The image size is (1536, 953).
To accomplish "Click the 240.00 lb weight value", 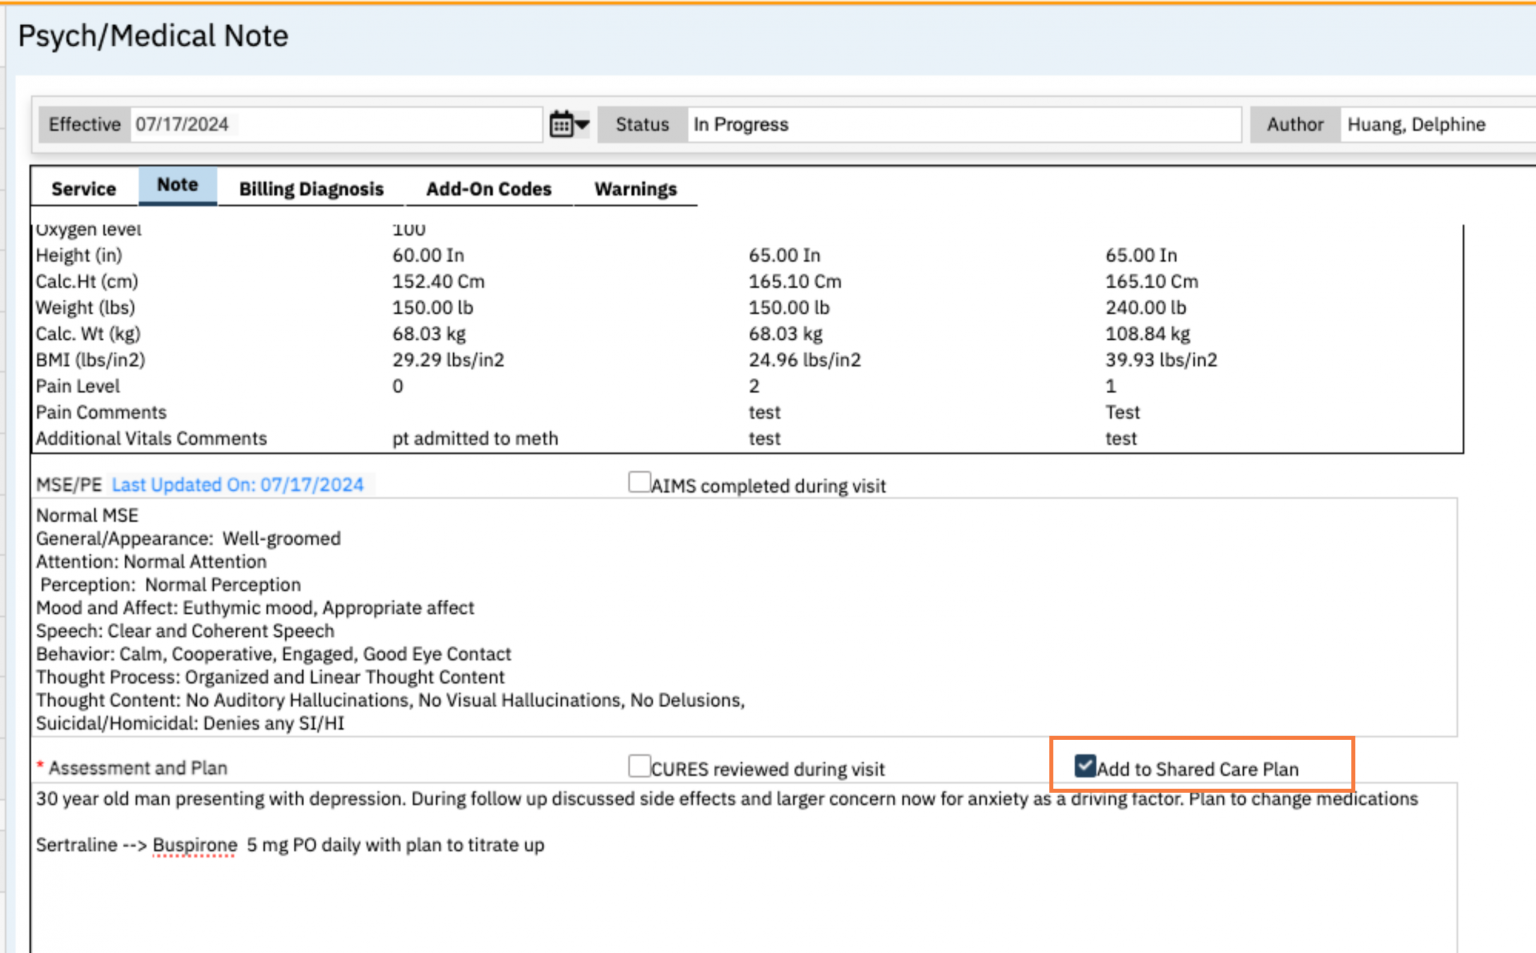I will point(1145,308).
